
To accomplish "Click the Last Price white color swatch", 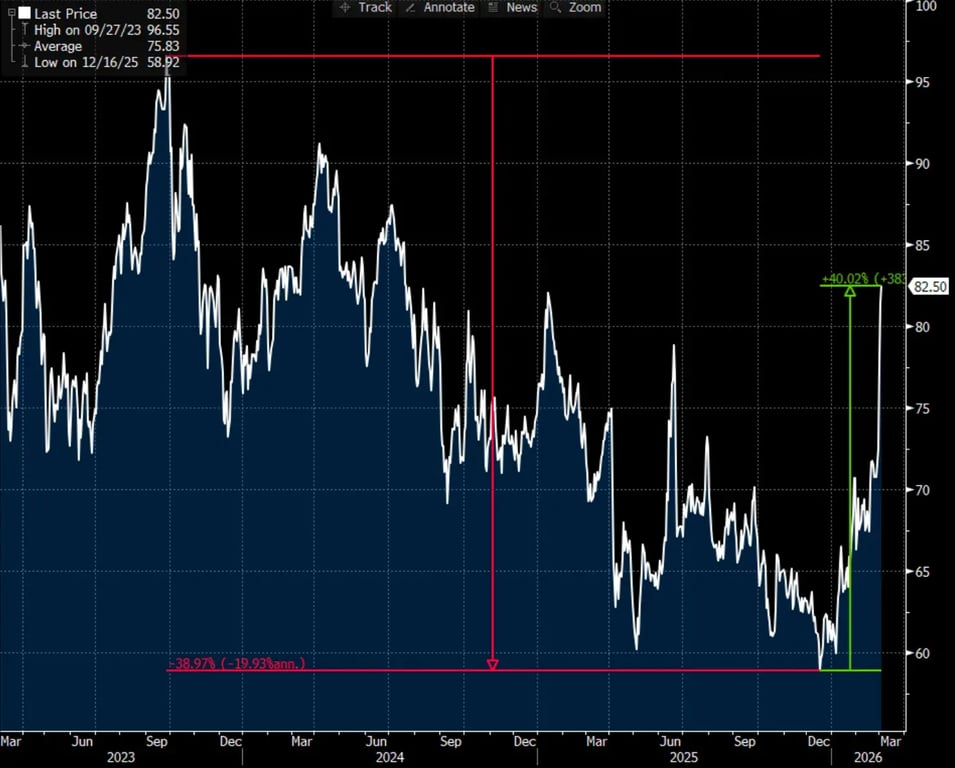I will click(24, 14).
